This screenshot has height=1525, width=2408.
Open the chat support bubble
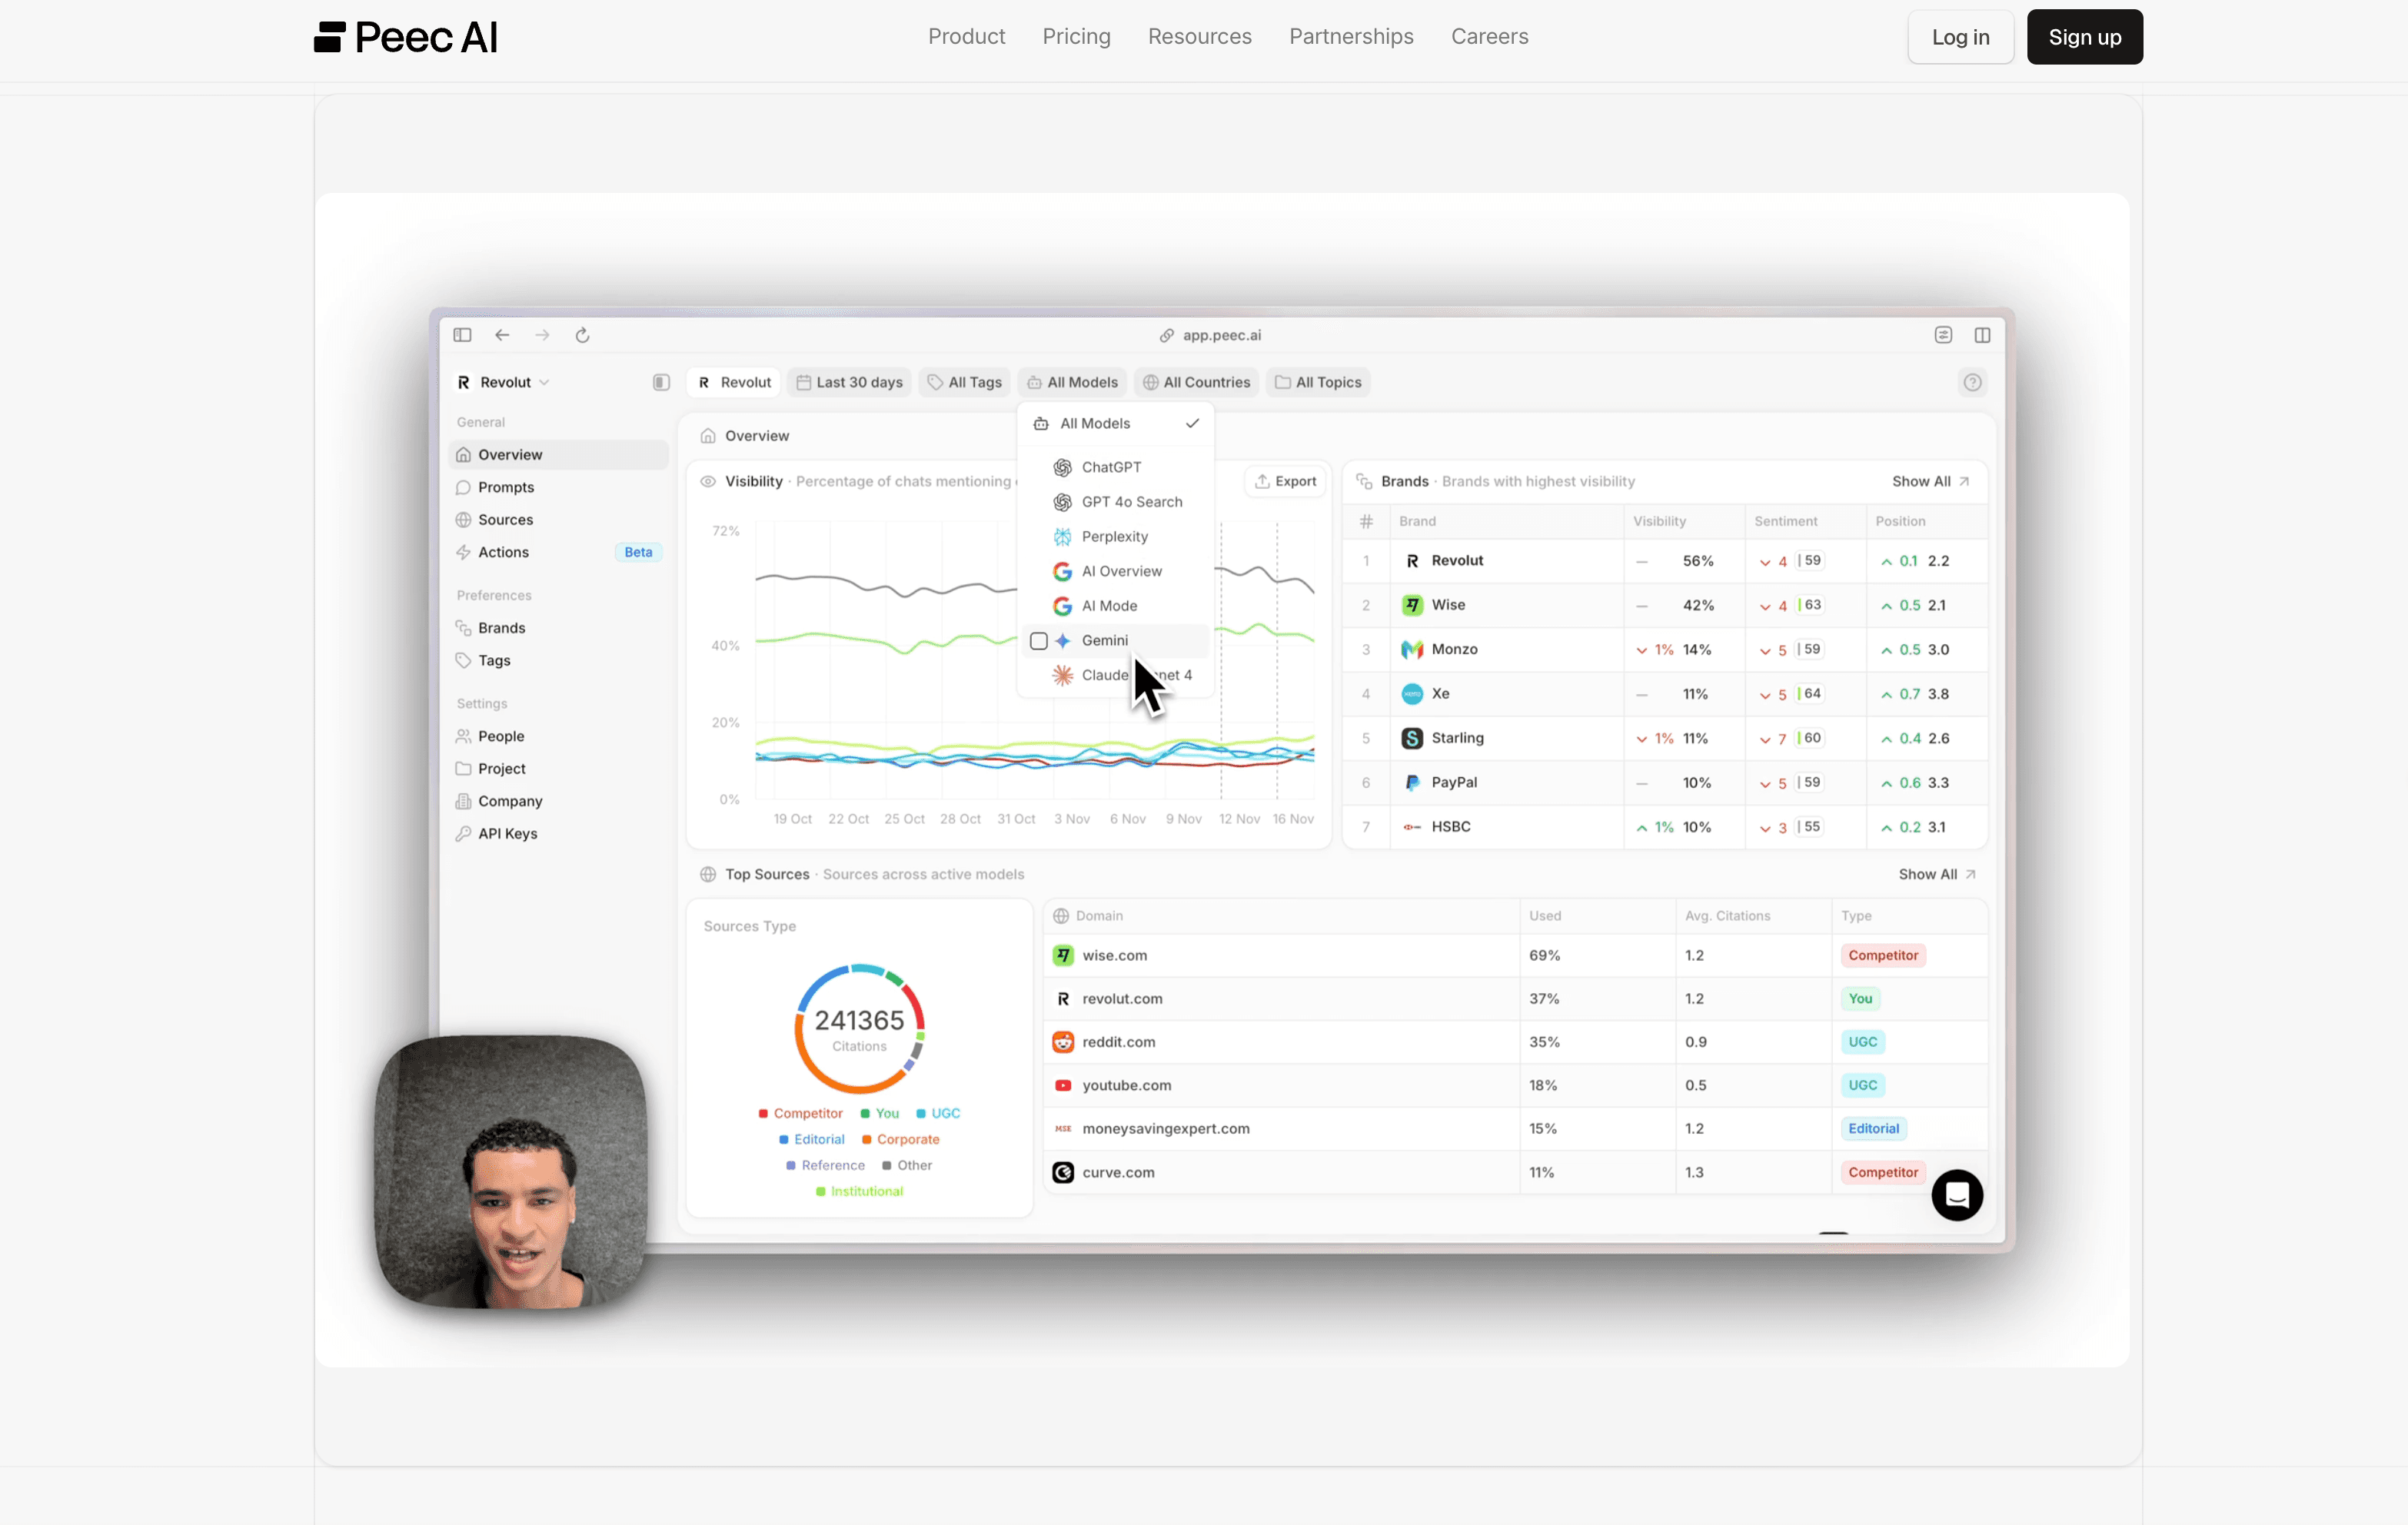tap(1957, 1195)
